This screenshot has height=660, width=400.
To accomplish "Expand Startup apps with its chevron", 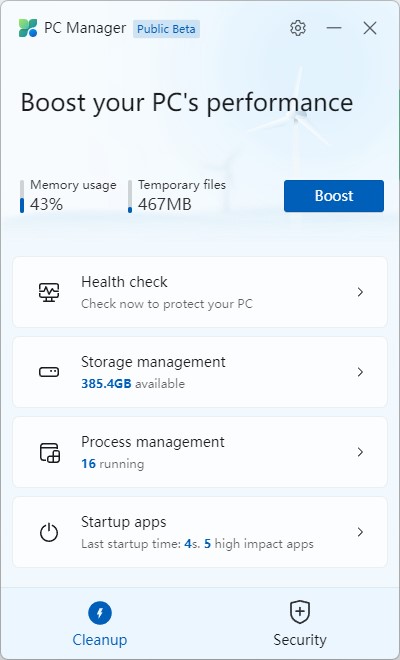I will tap(360, 532).
